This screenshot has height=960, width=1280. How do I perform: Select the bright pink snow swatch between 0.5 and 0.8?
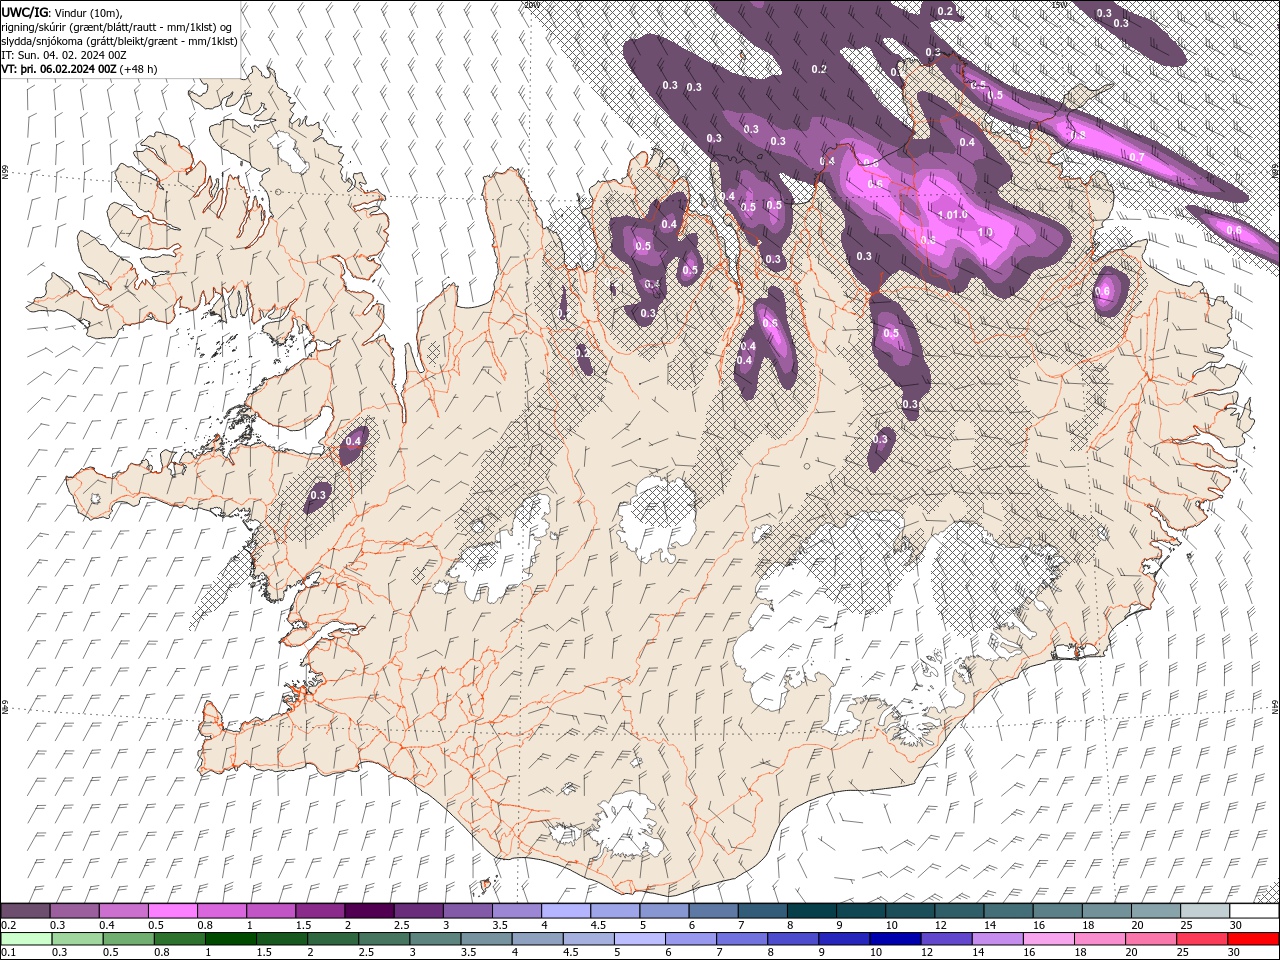173,911
